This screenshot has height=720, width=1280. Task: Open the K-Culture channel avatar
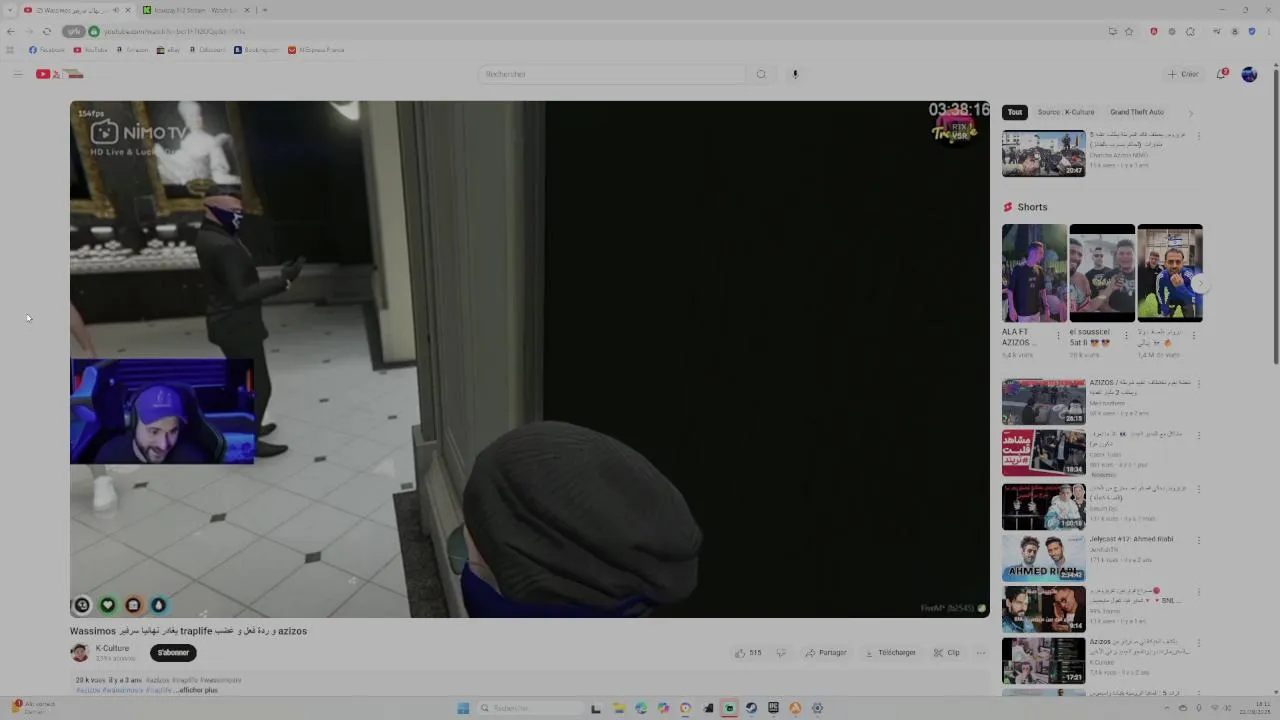[79, 653]
